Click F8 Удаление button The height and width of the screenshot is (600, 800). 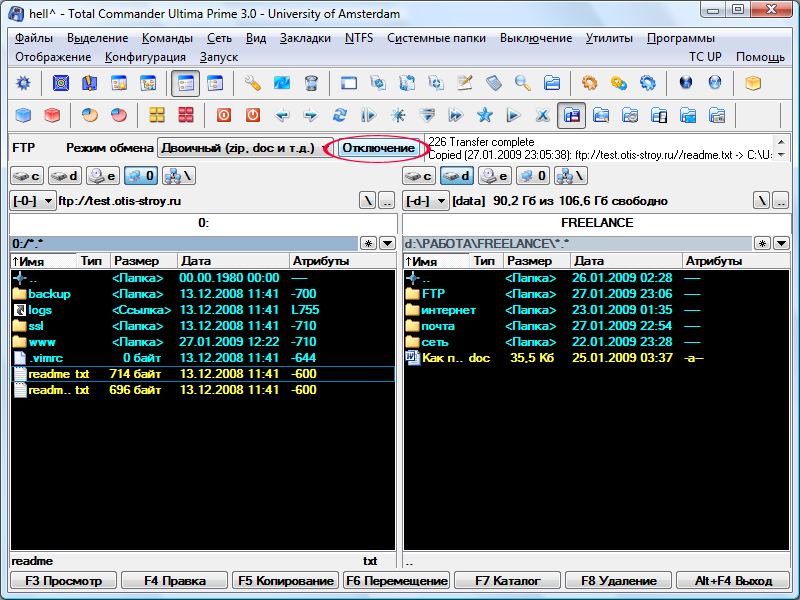point(619,581)
